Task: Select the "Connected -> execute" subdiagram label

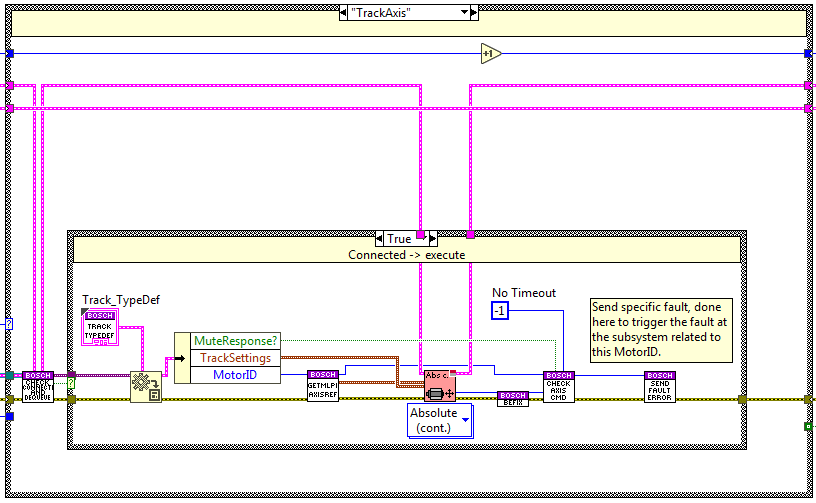Action: [406, 255]
